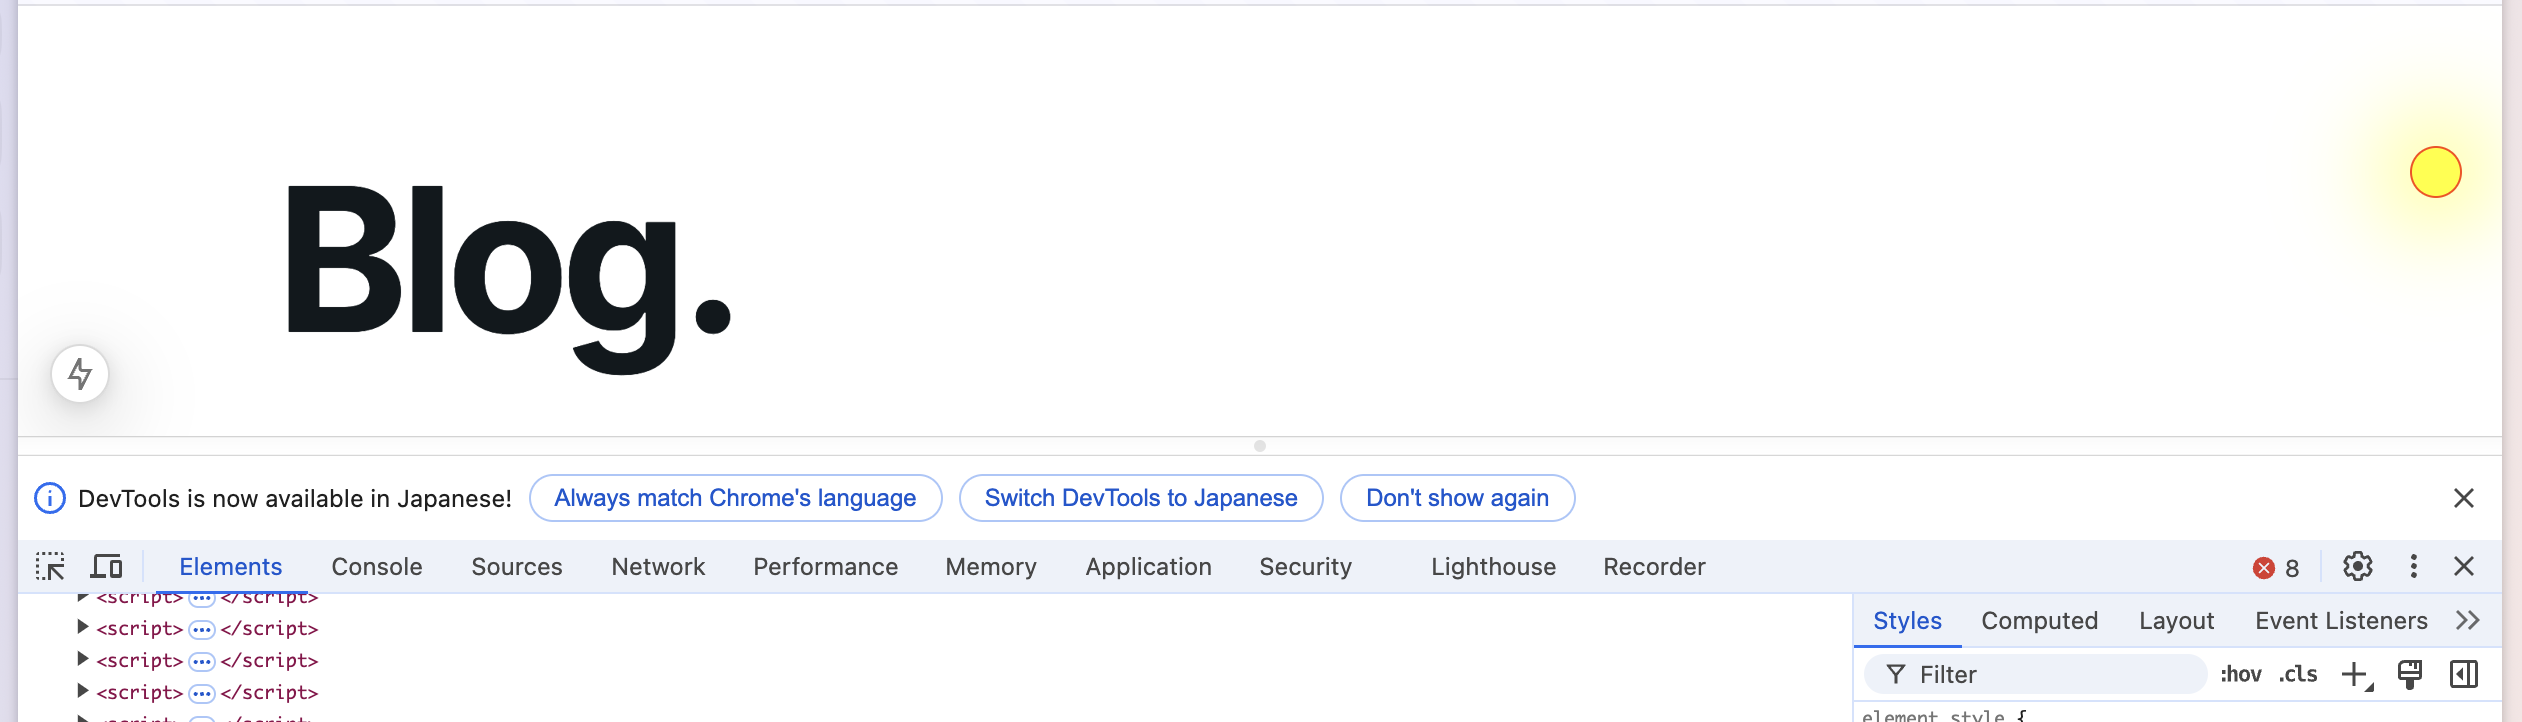The height and width of the screenshot is (722, 2522).
Task: Dismiss the Japanese language notification bar
Action: pos(2463,498)
